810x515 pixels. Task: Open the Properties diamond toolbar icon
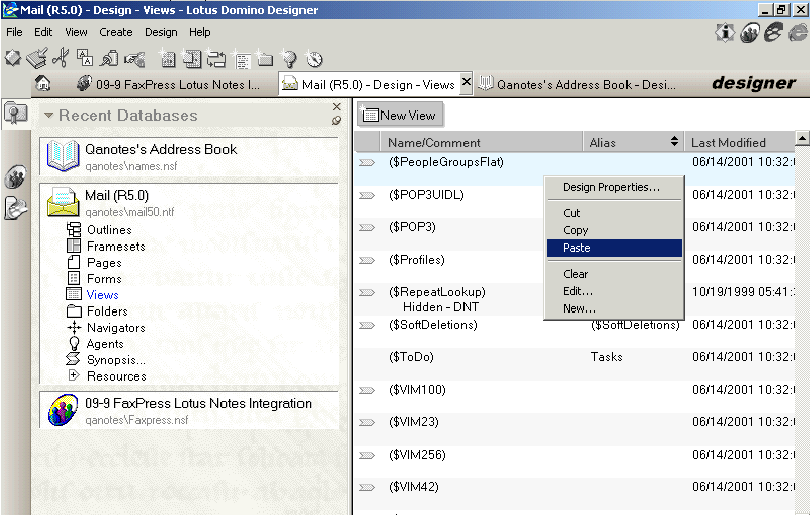(x=13, y=58)
